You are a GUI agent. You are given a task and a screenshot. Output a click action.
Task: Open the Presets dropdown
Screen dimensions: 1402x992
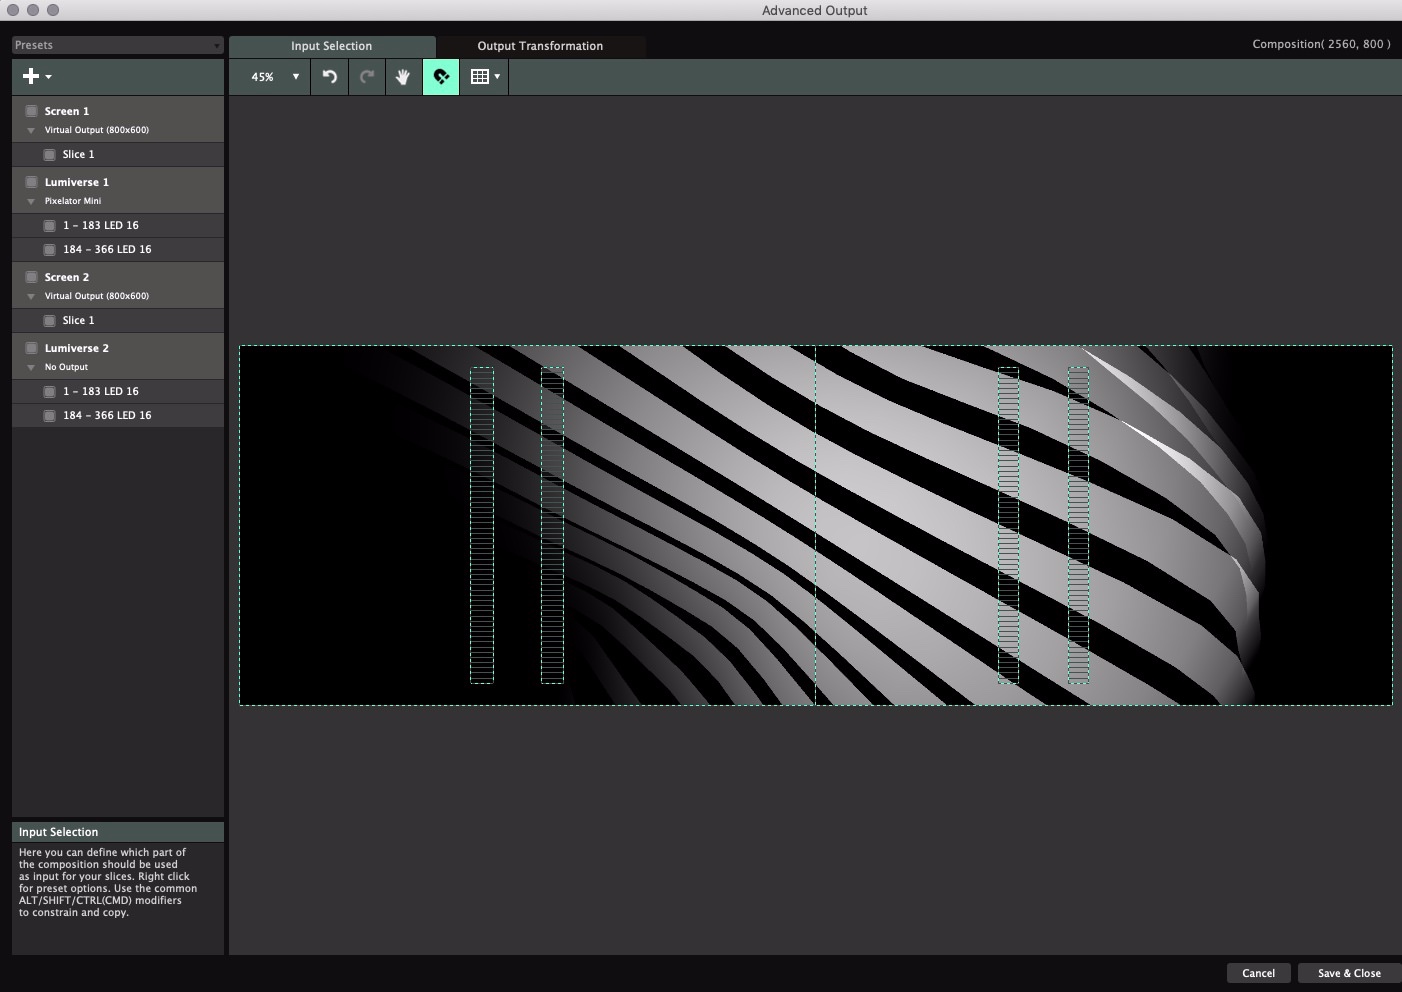(x=117, y=45)
